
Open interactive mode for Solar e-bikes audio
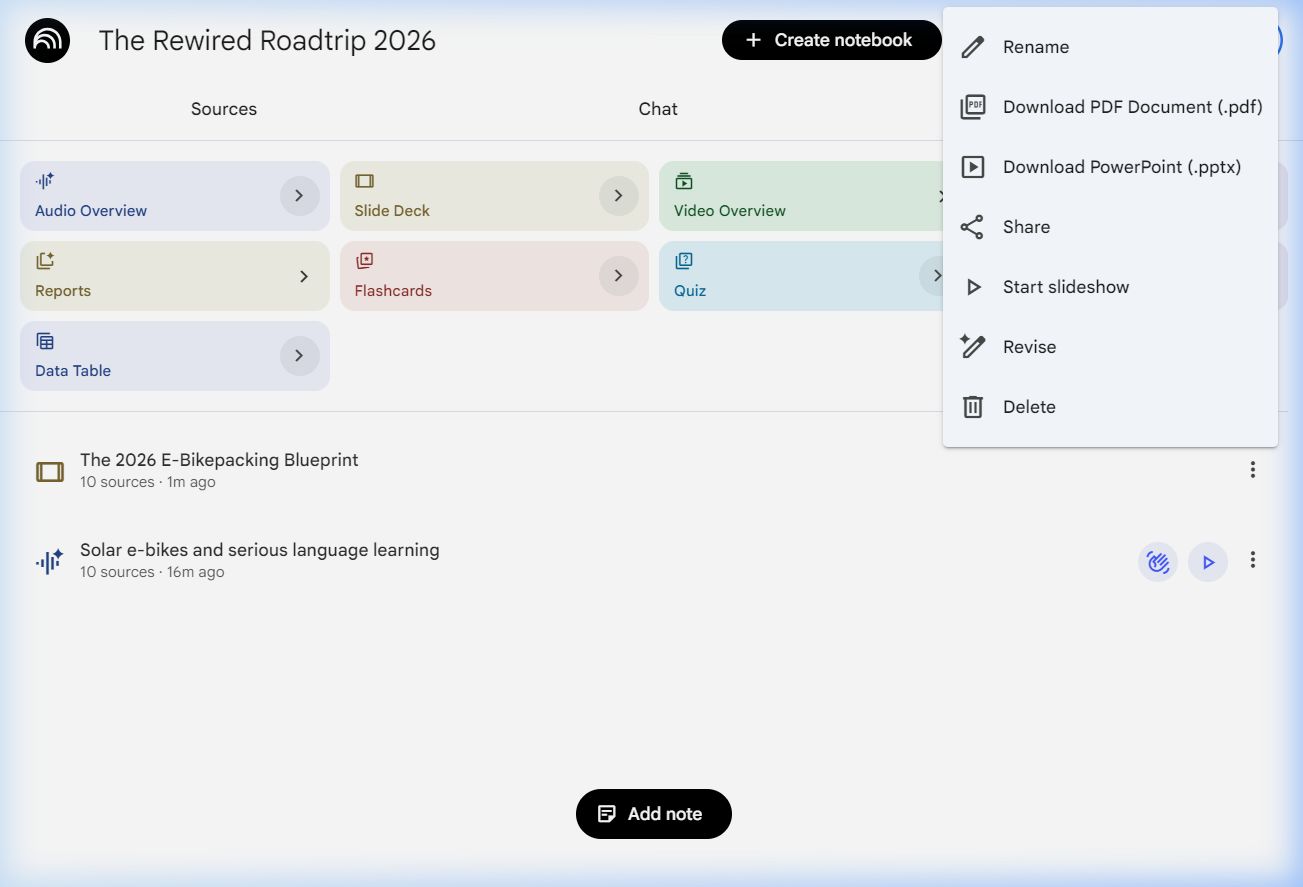pos(1158,562)
